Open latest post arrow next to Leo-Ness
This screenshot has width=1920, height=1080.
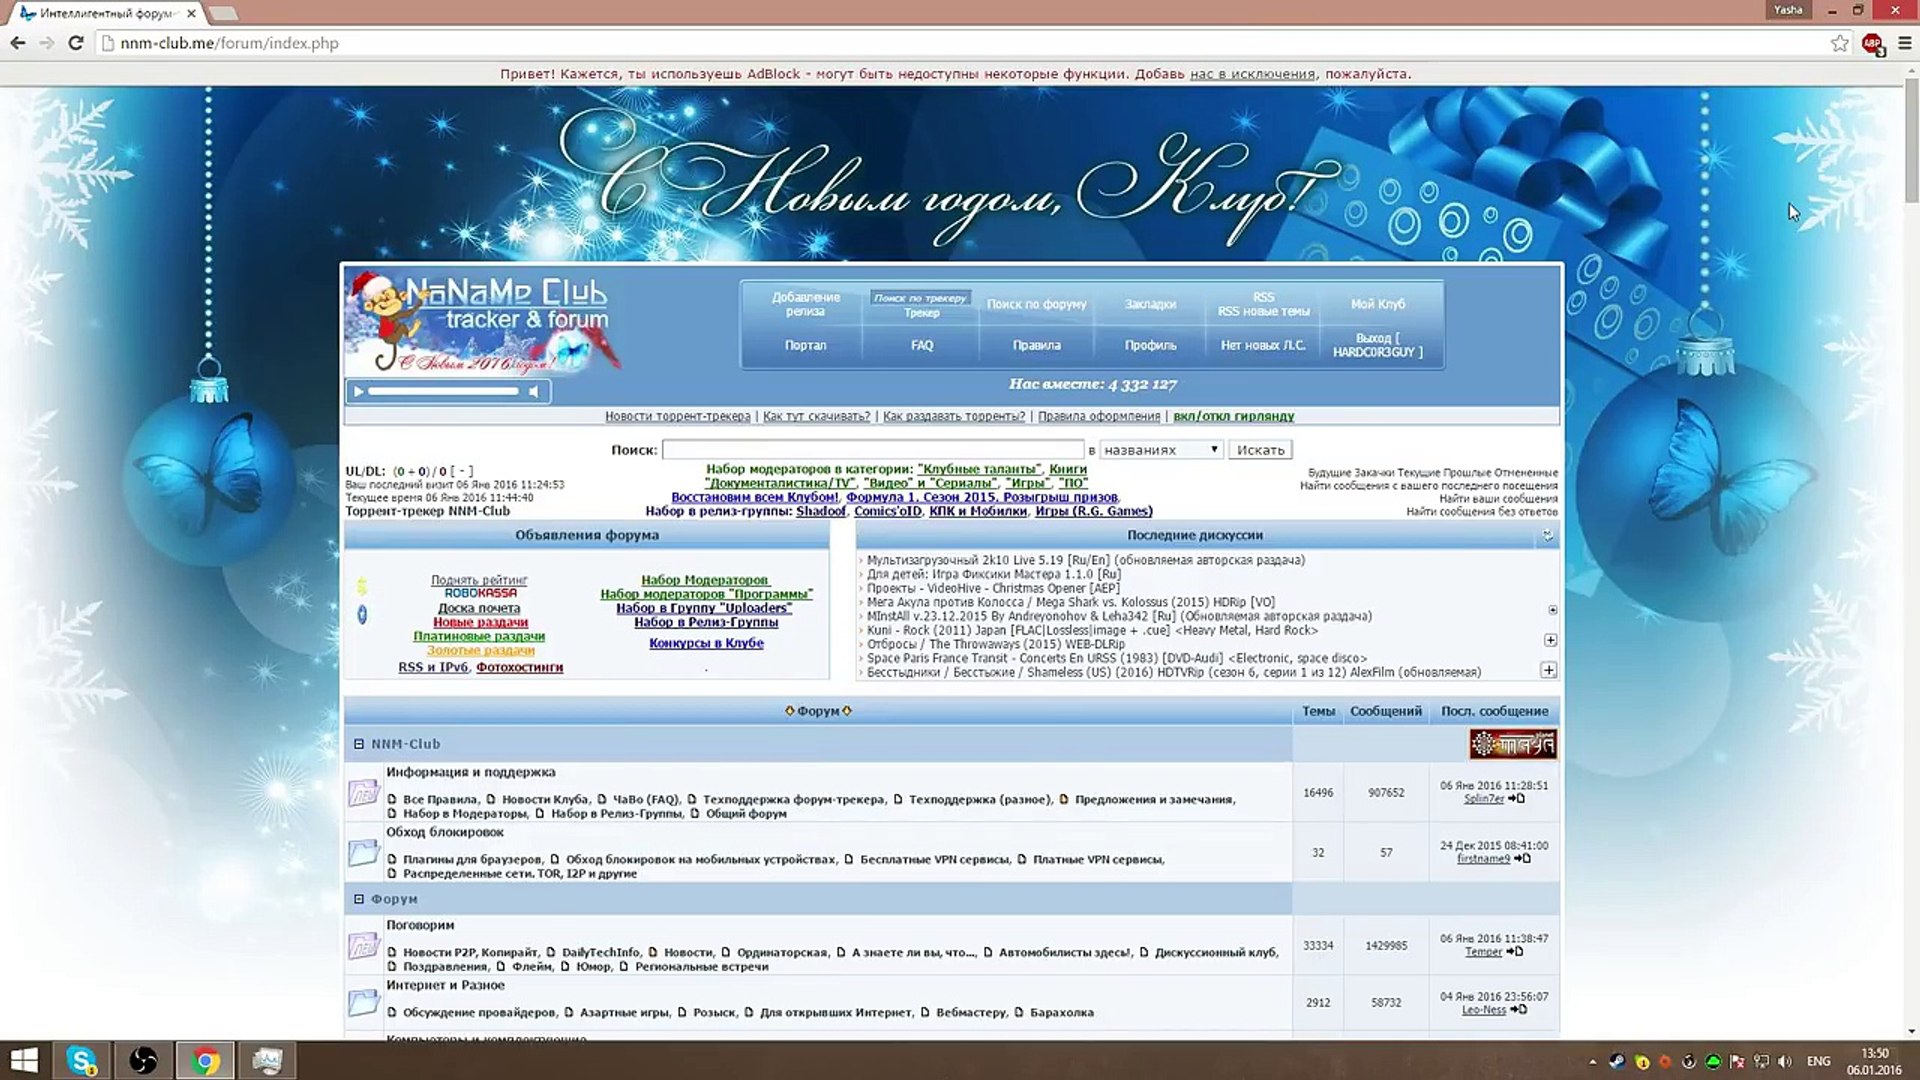pos(1519,1010)
